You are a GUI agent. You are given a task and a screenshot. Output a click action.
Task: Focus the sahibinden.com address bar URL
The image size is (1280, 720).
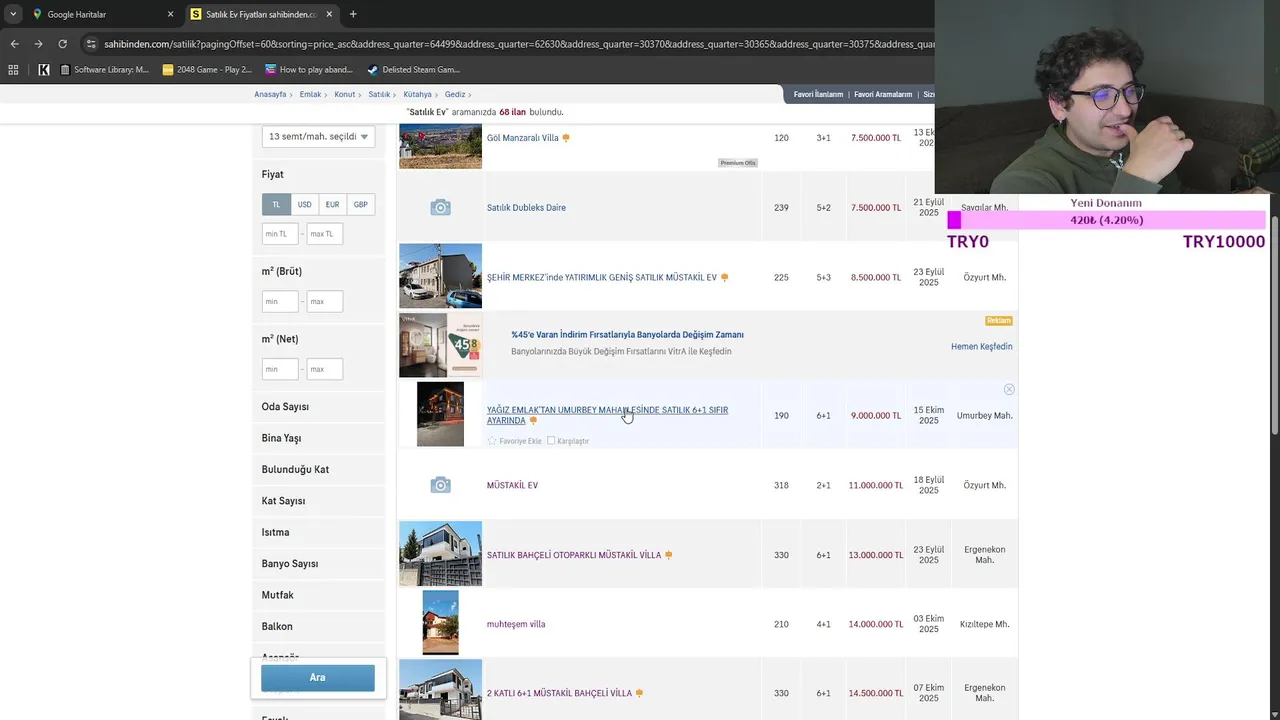(518, 44)
